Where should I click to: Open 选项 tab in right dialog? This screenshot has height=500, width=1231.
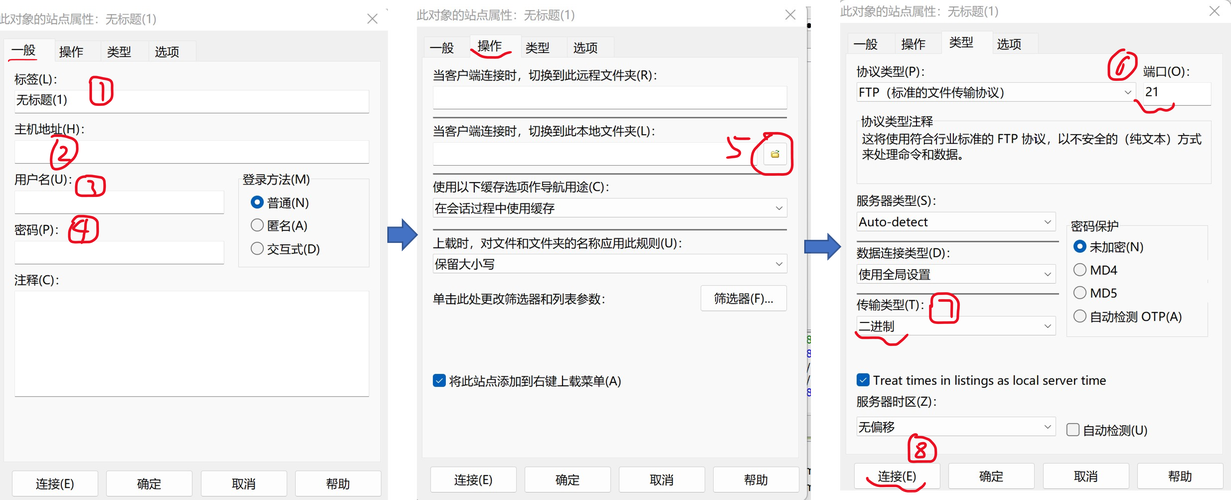pos(1009,44)
